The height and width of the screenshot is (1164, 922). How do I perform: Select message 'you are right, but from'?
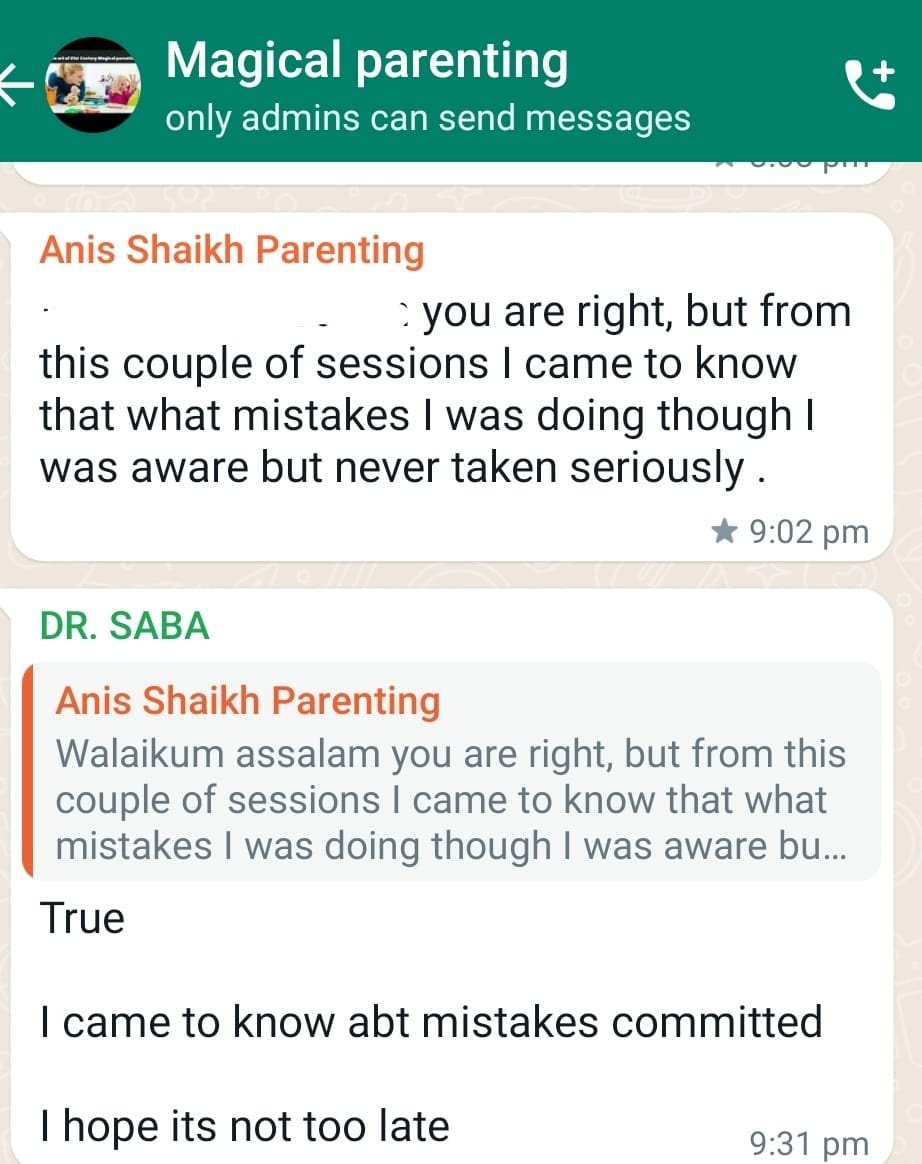637,311
